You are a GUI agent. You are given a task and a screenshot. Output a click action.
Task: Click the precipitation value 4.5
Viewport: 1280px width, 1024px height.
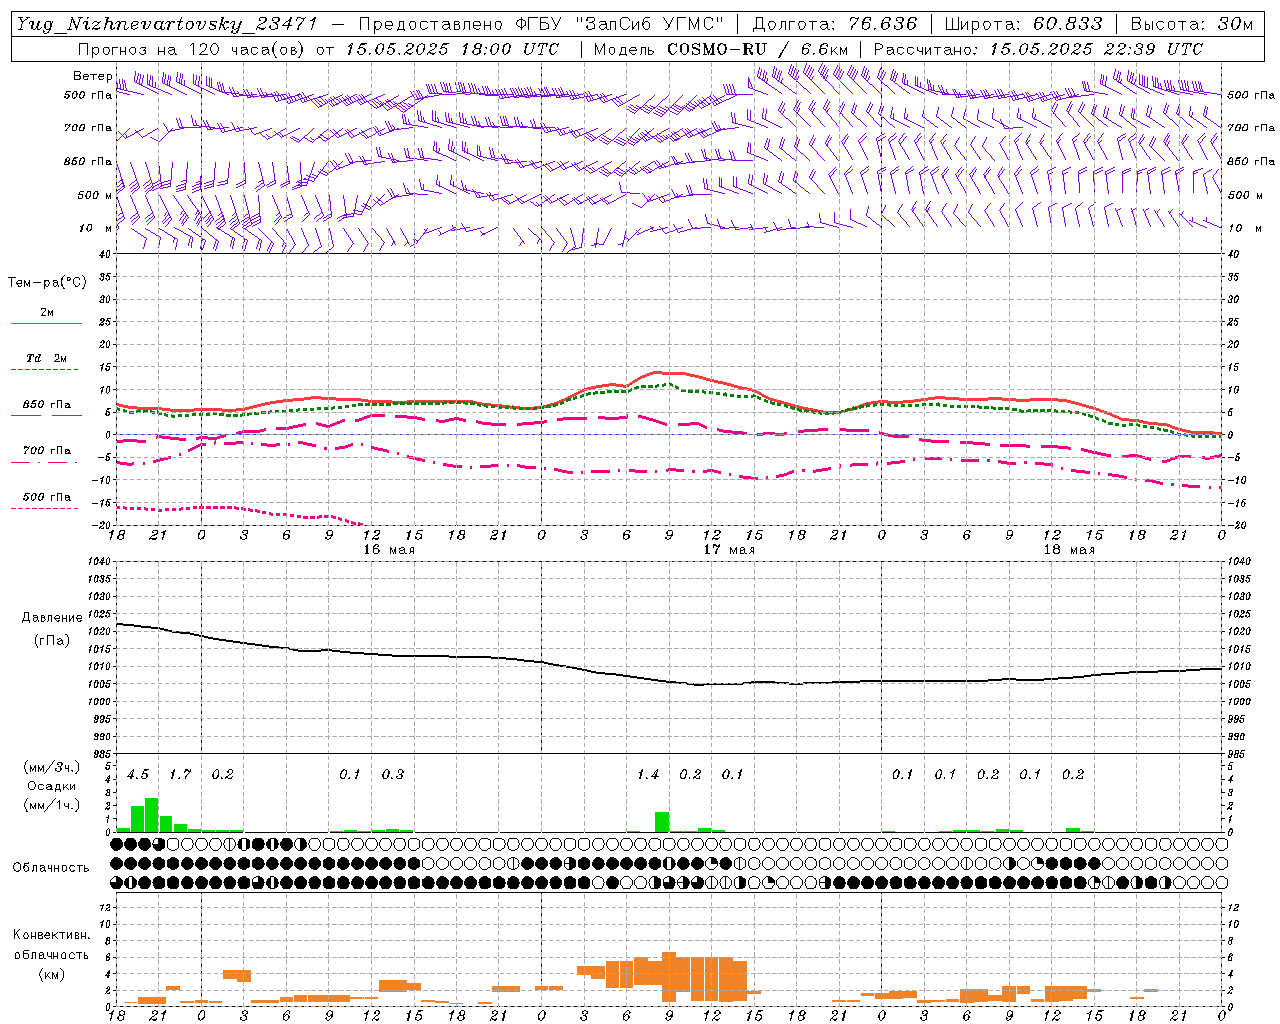click(138, 774)
